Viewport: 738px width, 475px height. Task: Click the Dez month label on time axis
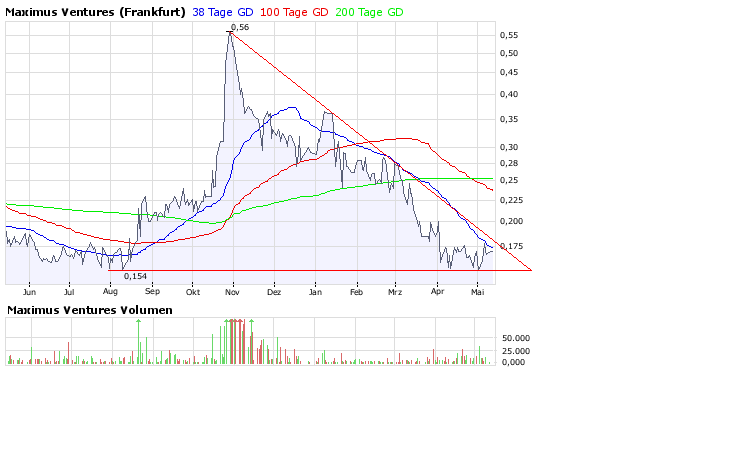(x=274, y=292)
